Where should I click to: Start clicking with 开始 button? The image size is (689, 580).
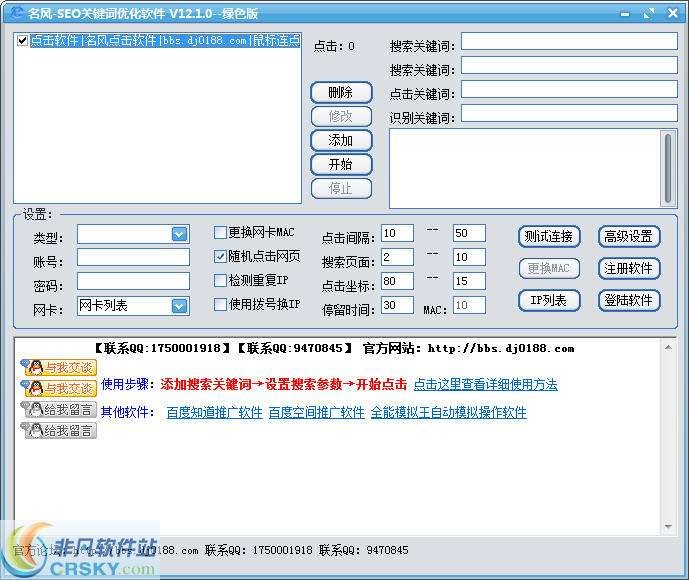tap(341, 165)
